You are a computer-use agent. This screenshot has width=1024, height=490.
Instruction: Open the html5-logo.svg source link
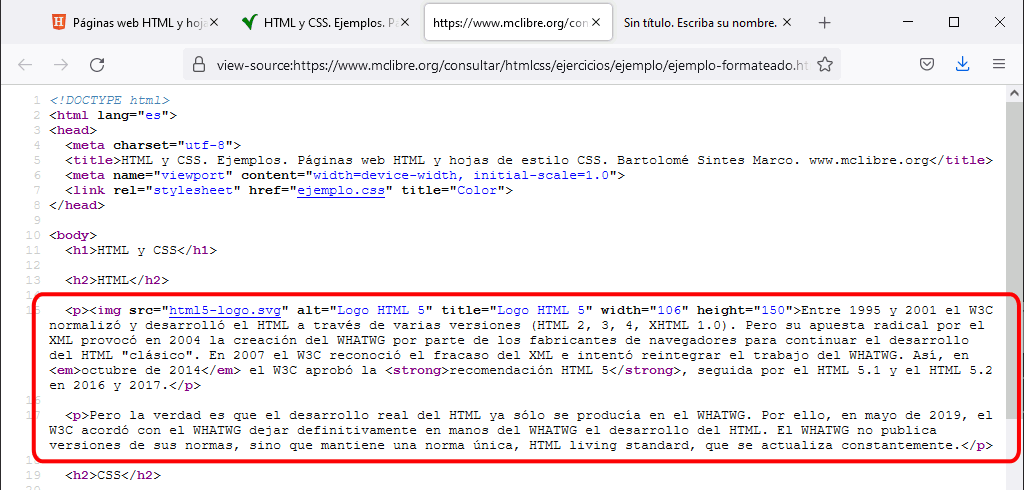pyautogui.click(x=225, y=310)
